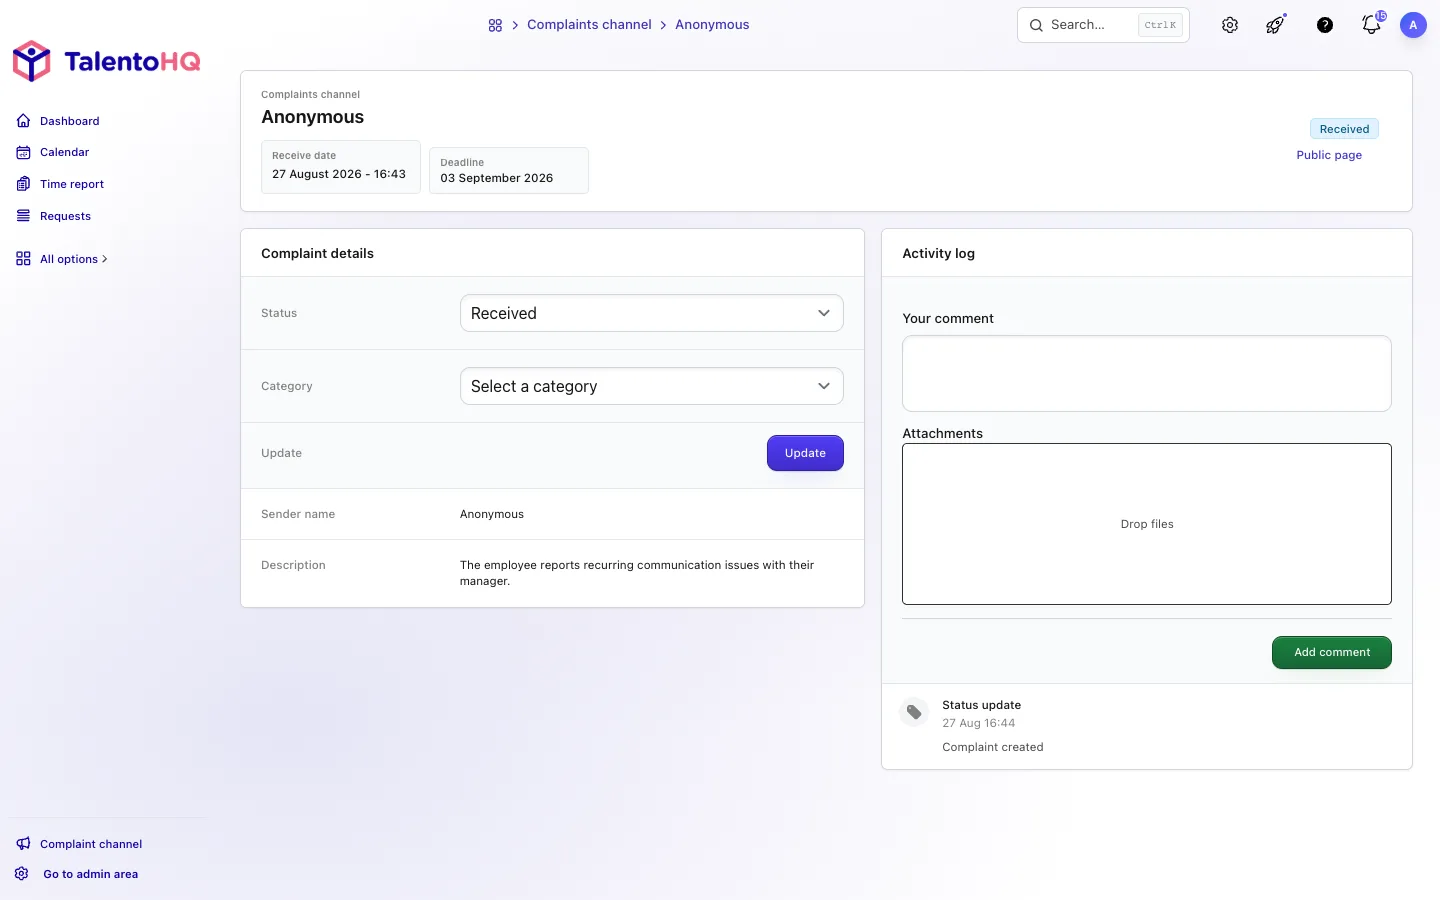This screenshot has width=1440, height=900.
Task: Click the blue Update button
Action: point(805,453)
